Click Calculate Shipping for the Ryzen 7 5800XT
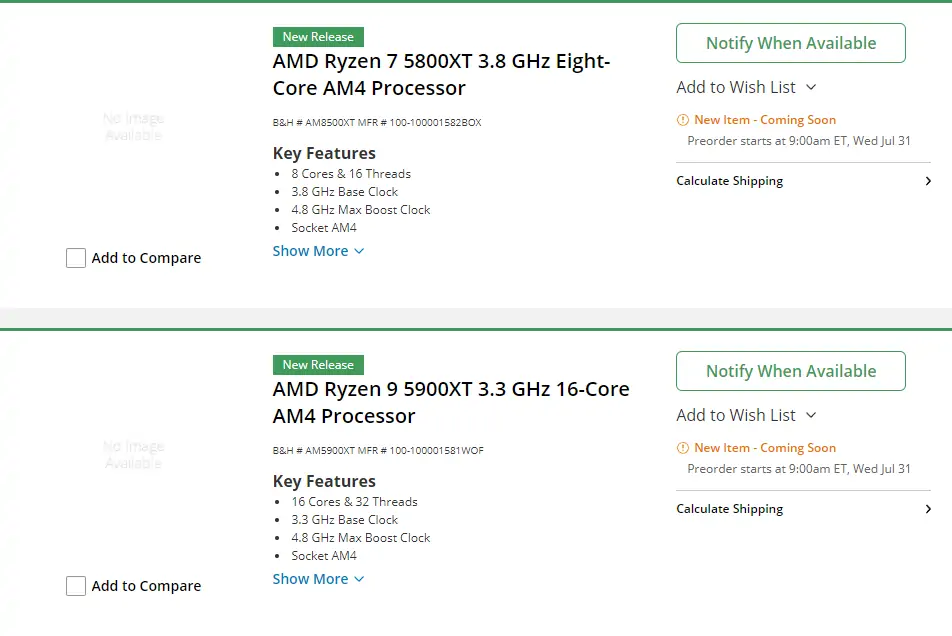 click(803, 181)
